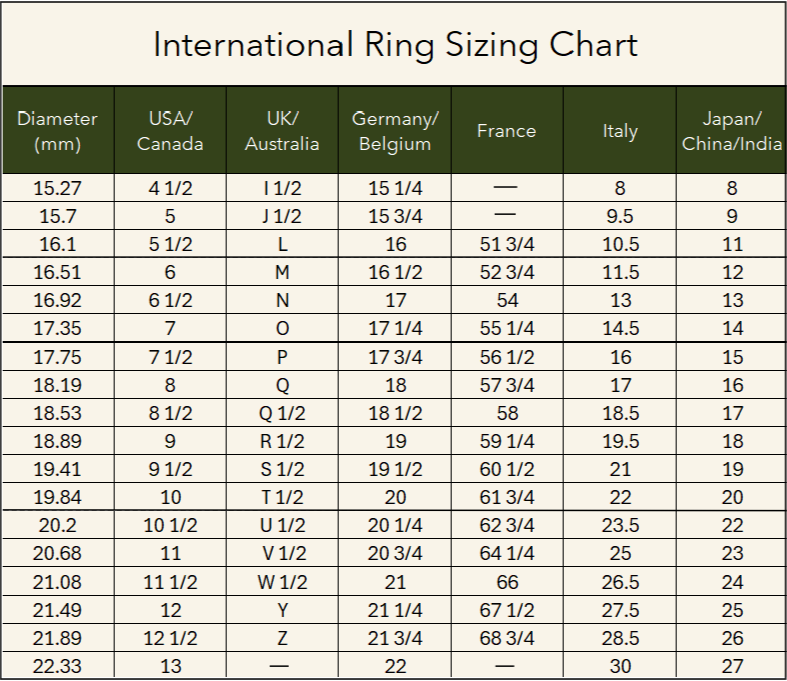The height and width of the screenshot is (681, 787).
Task: Click the International Ring Sizing Chart title
Action: tap(395, 45)
